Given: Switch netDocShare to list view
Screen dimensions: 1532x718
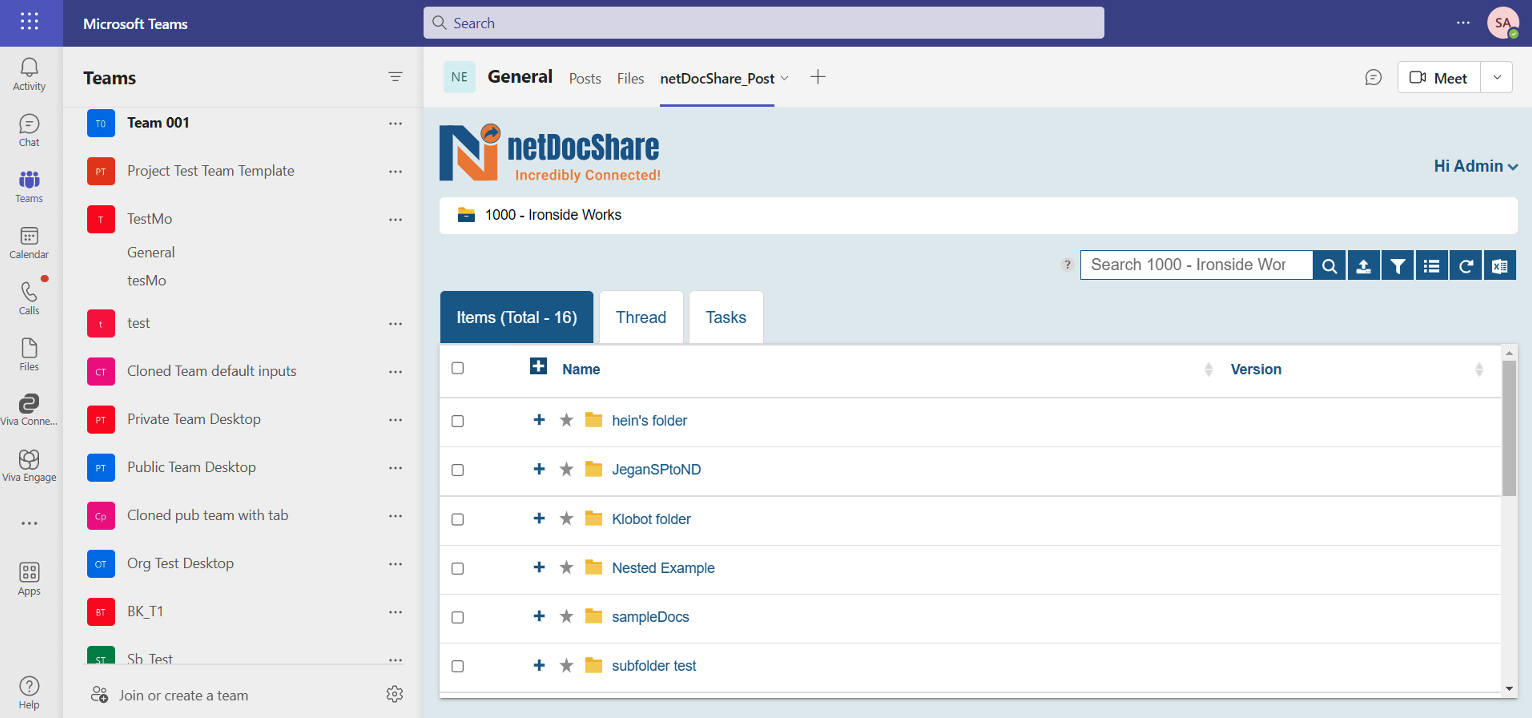Looking at the screenshot, I should click(x=1432, y=265).
